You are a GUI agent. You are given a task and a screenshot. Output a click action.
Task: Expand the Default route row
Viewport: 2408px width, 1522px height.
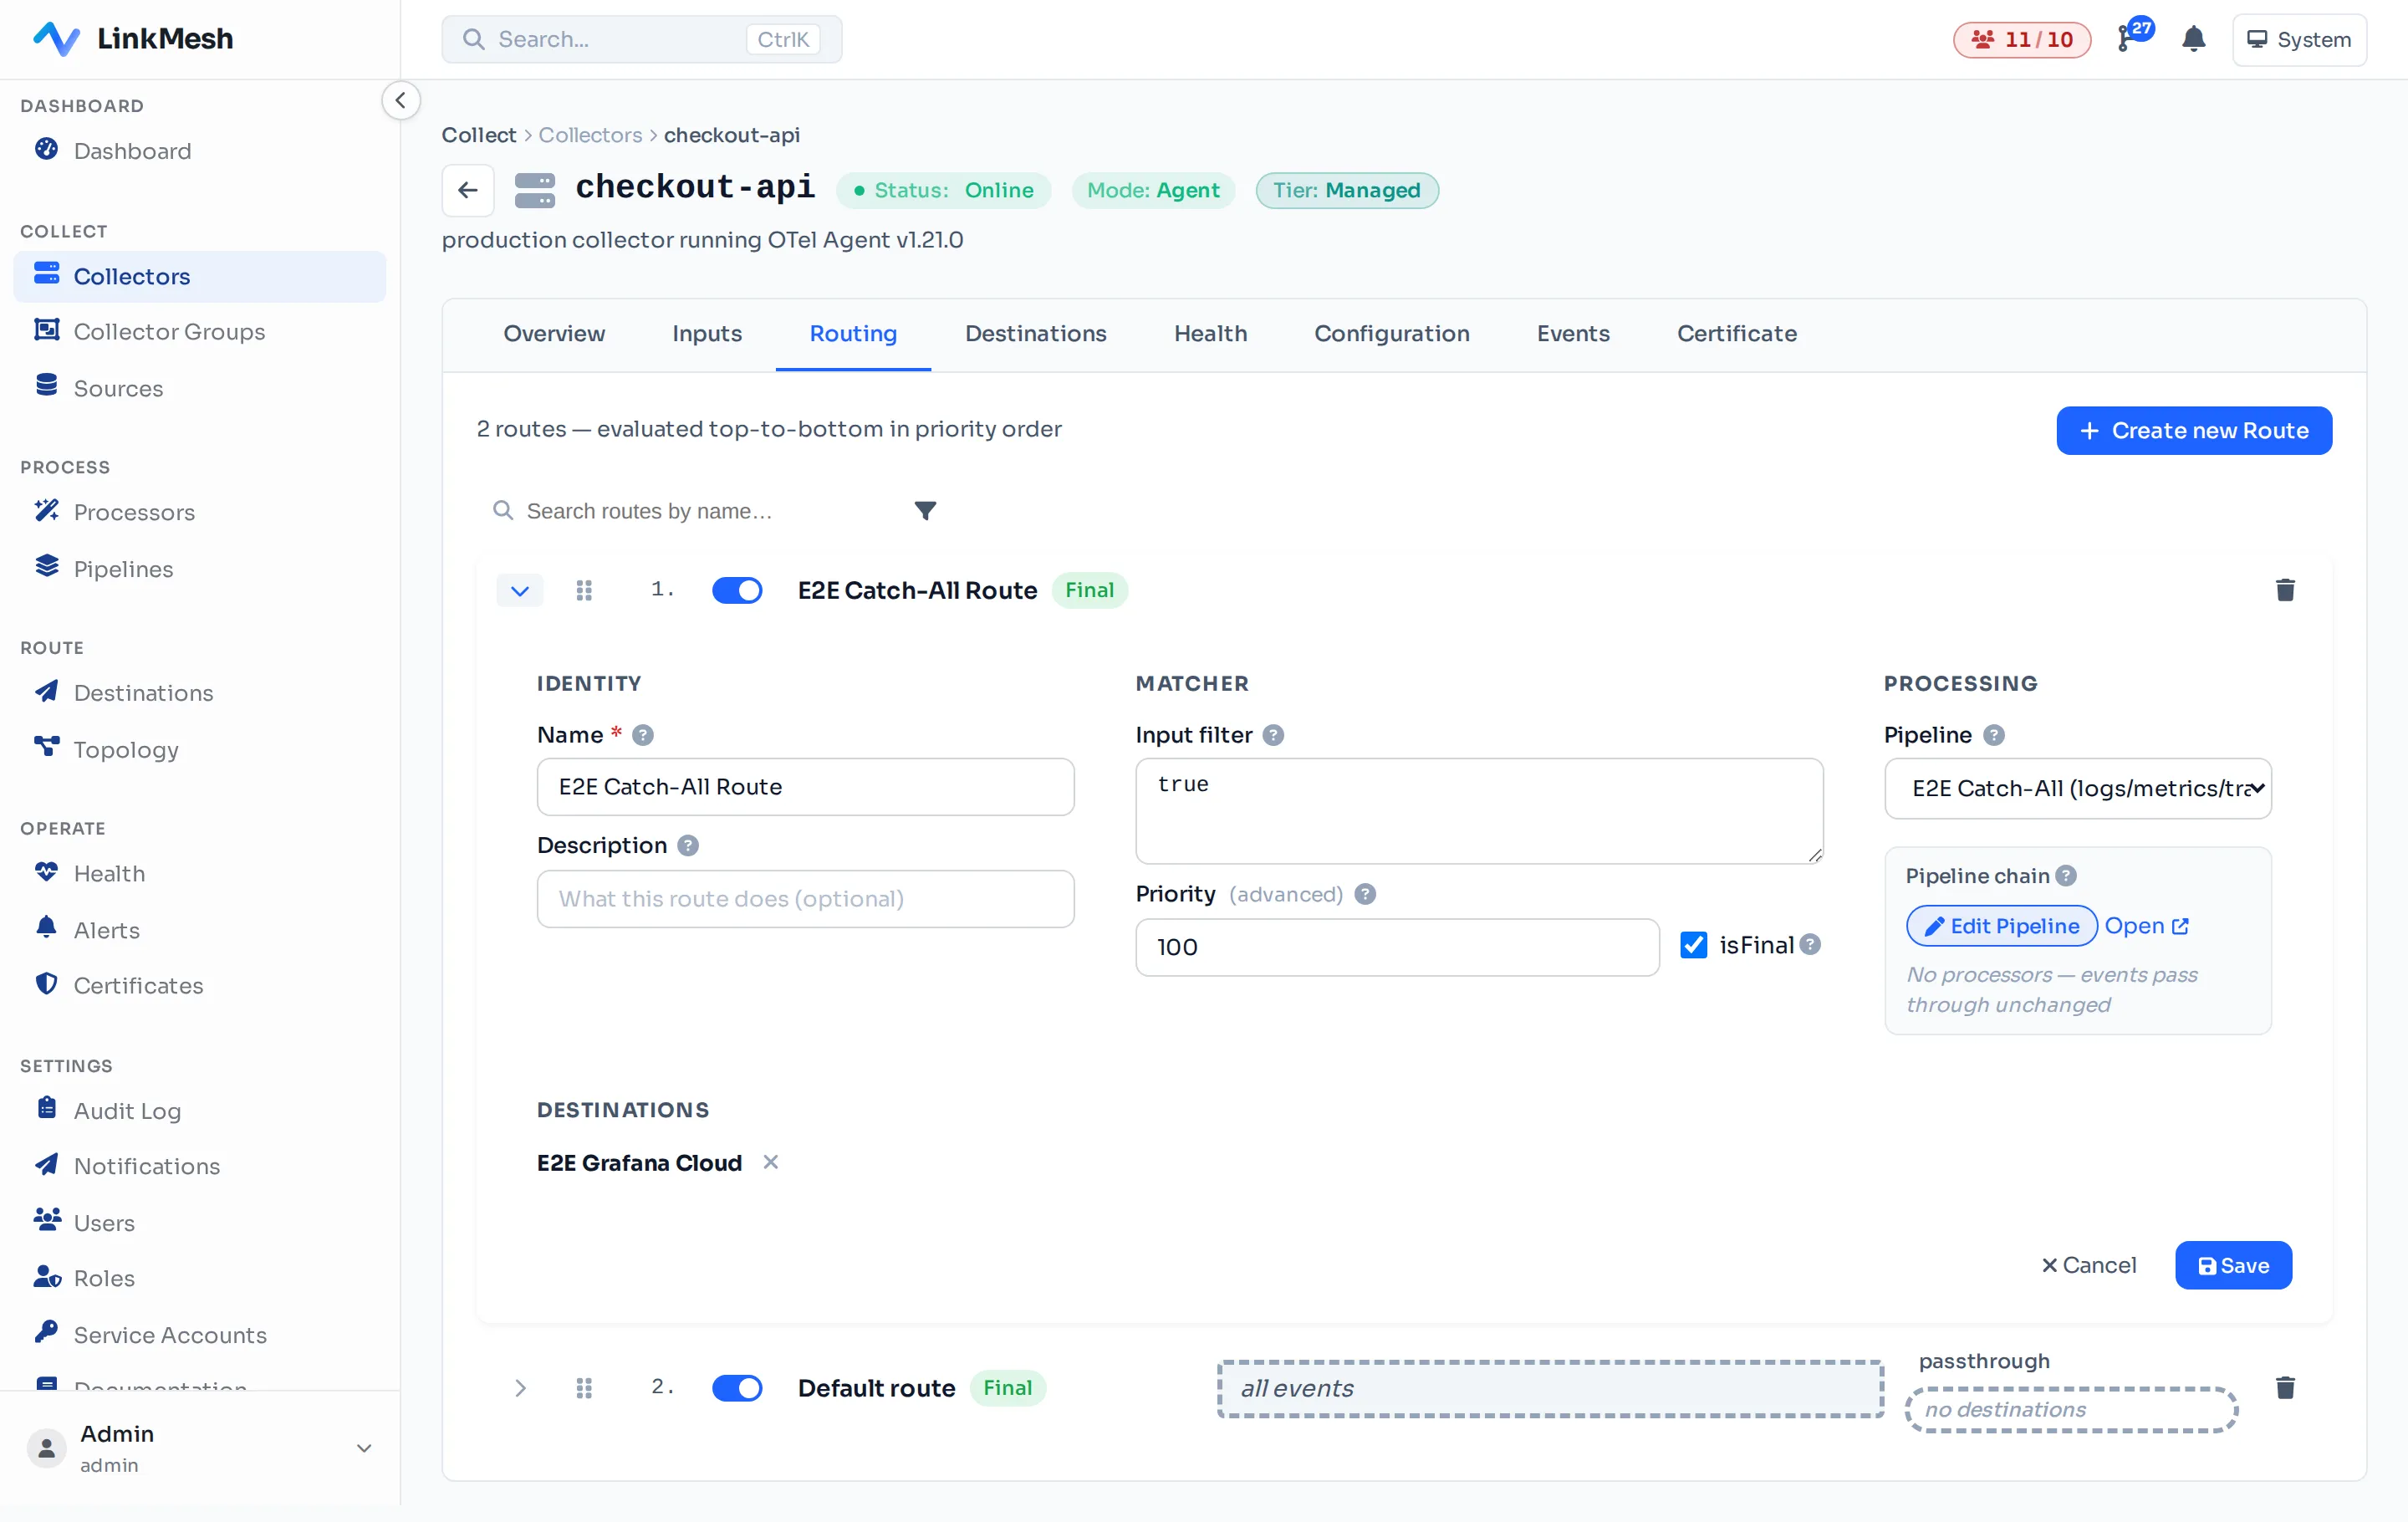pos(519,1387)
